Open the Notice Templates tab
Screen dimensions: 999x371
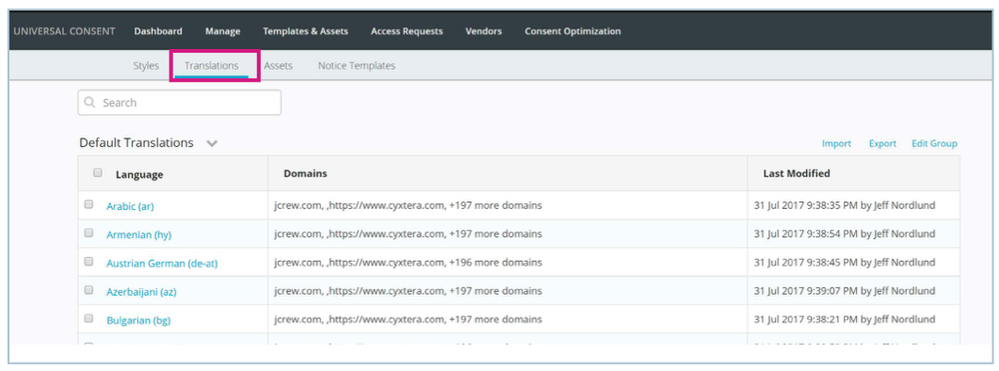357,66
